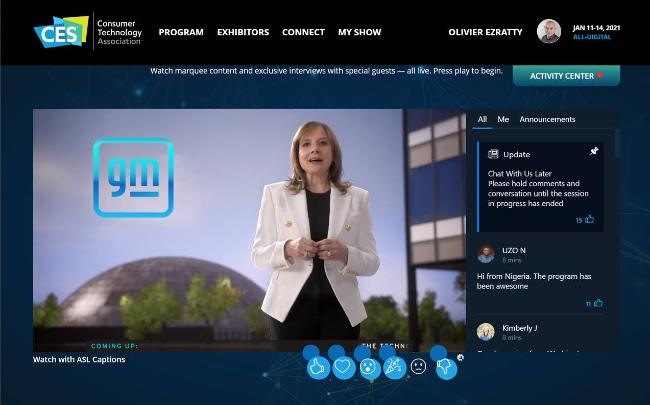Open the CONNECT menu
This screenshot has width=650, height=405.
[x=303, y=32]
